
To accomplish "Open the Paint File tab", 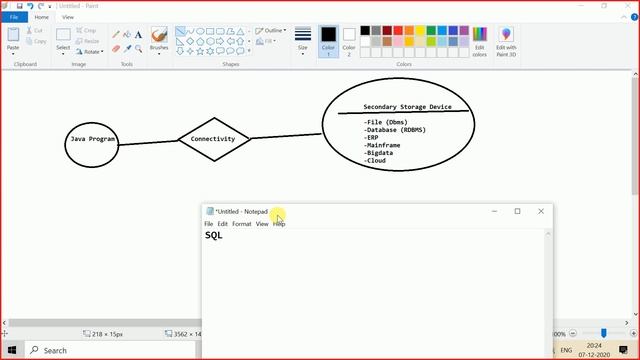I will [x=14, y=17].
